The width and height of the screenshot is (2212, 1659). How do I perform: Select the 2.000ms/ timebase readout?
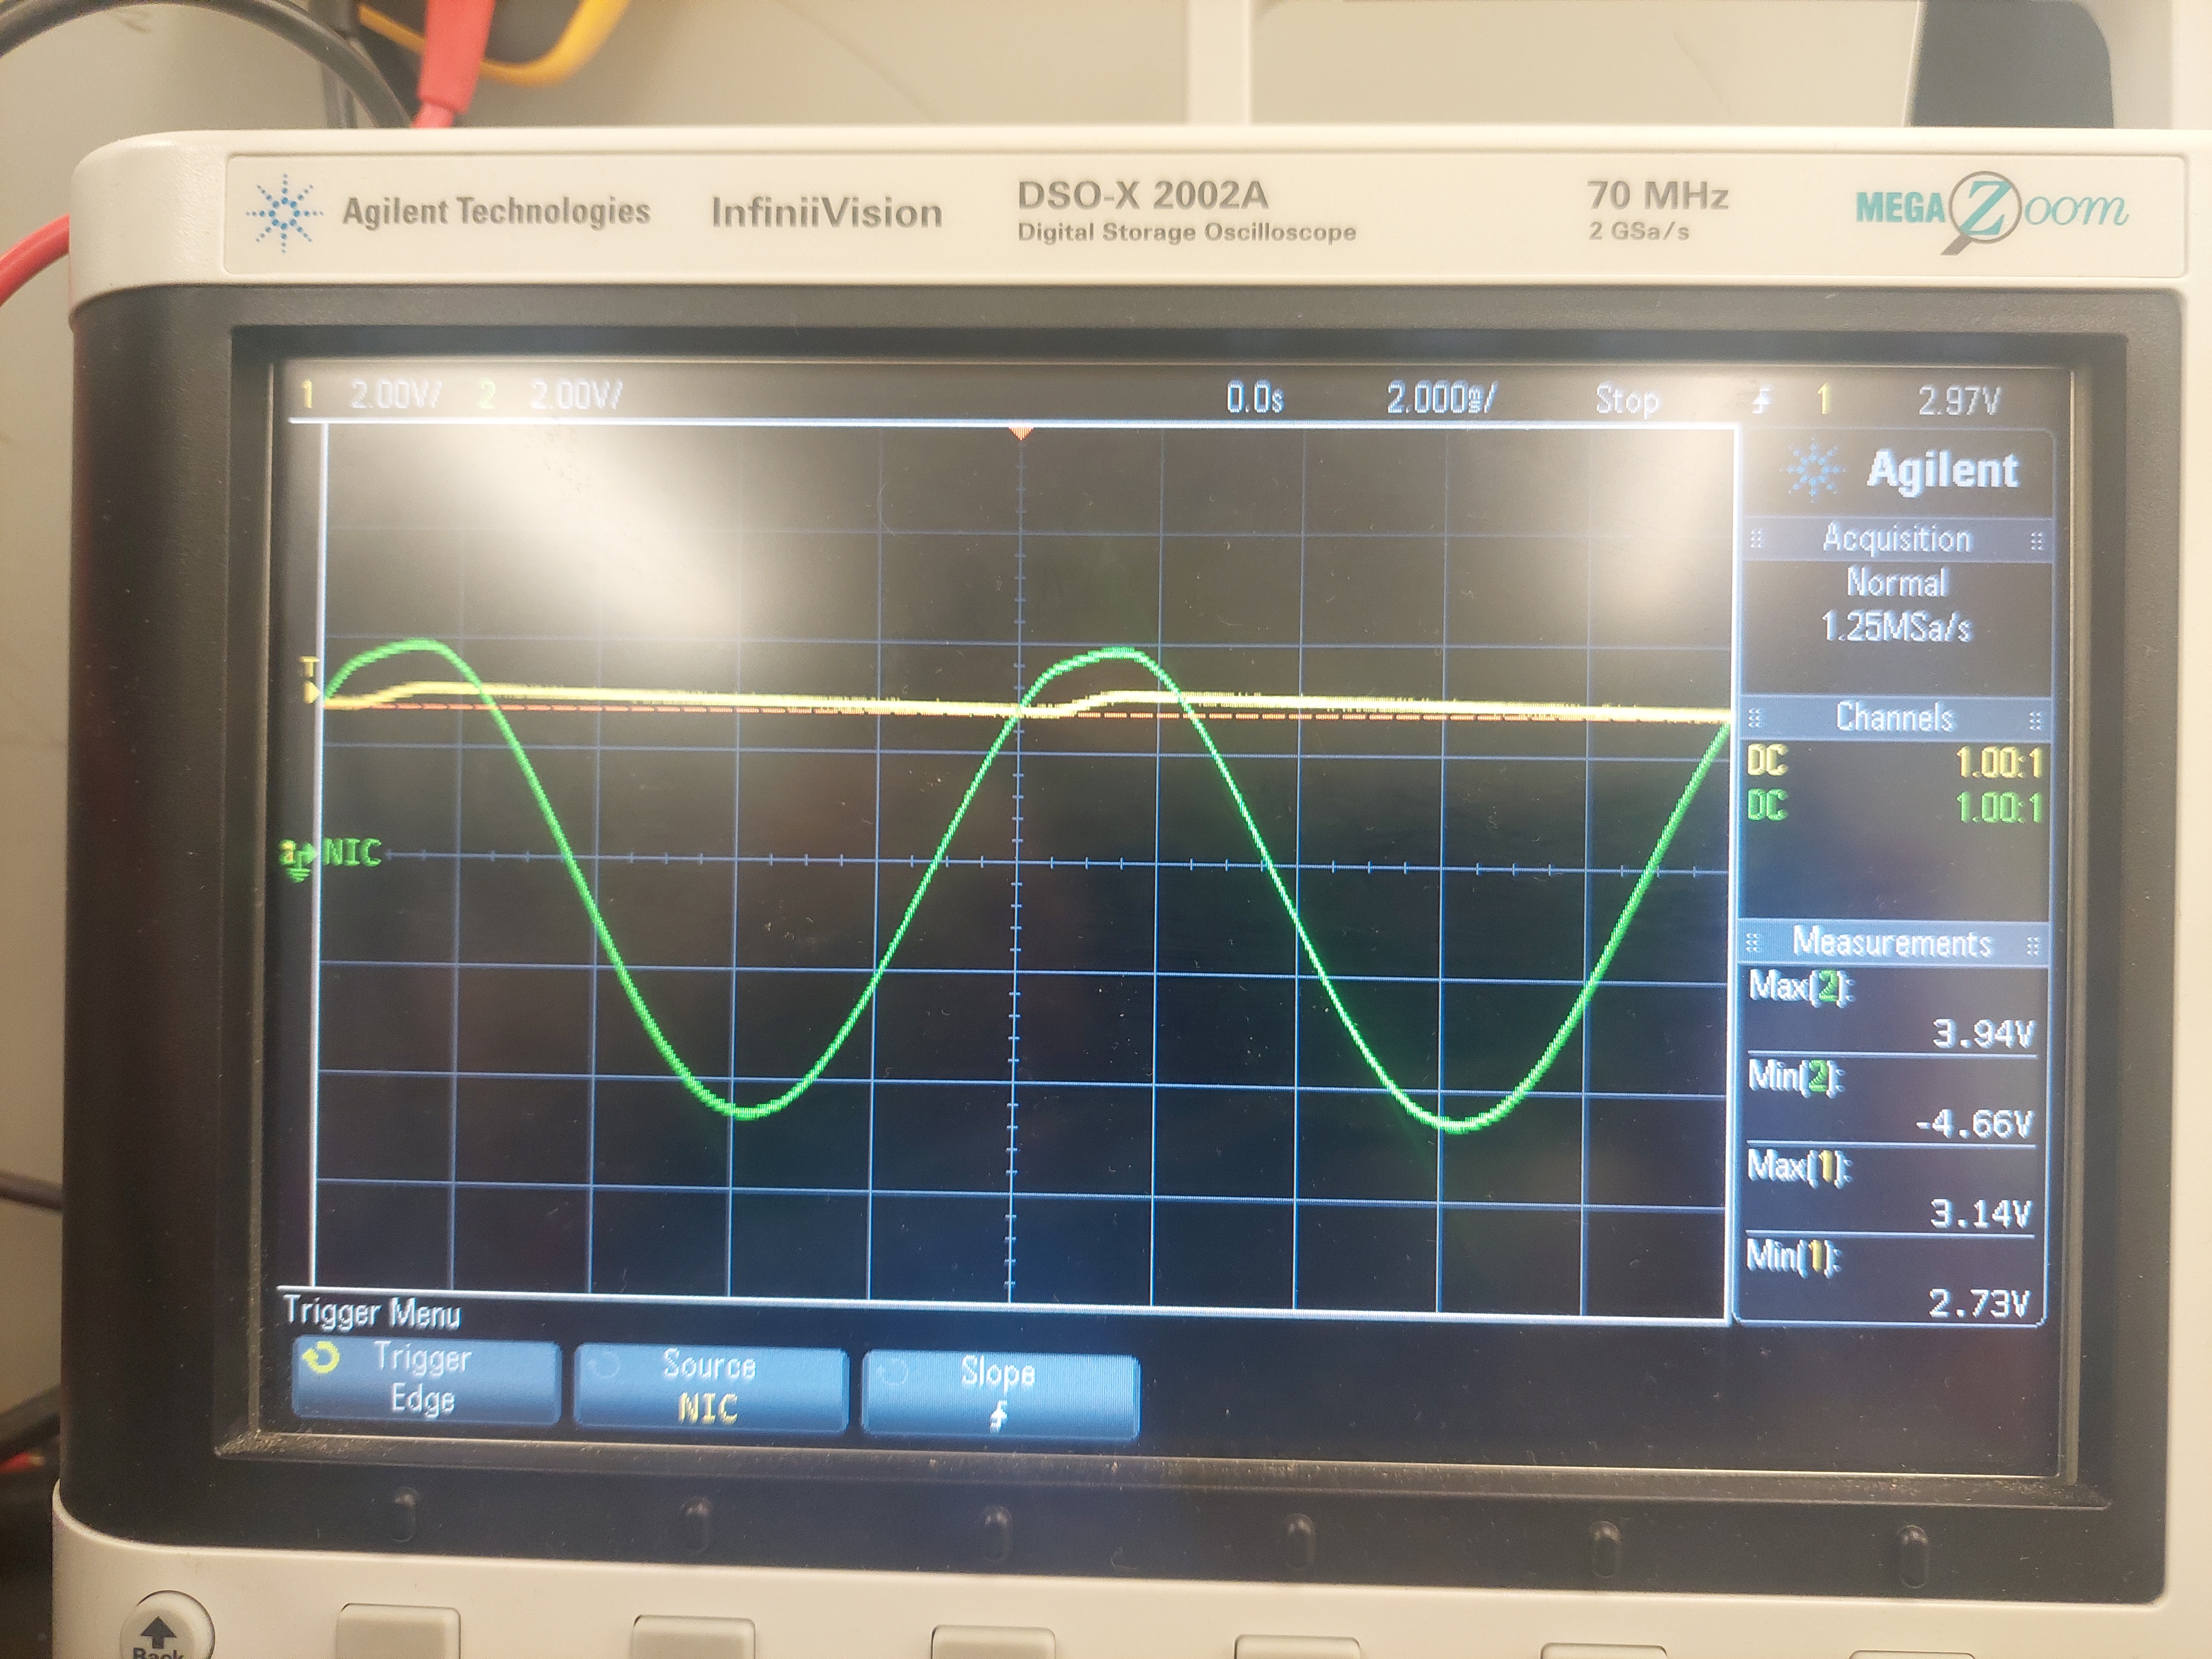[1441, 399]
